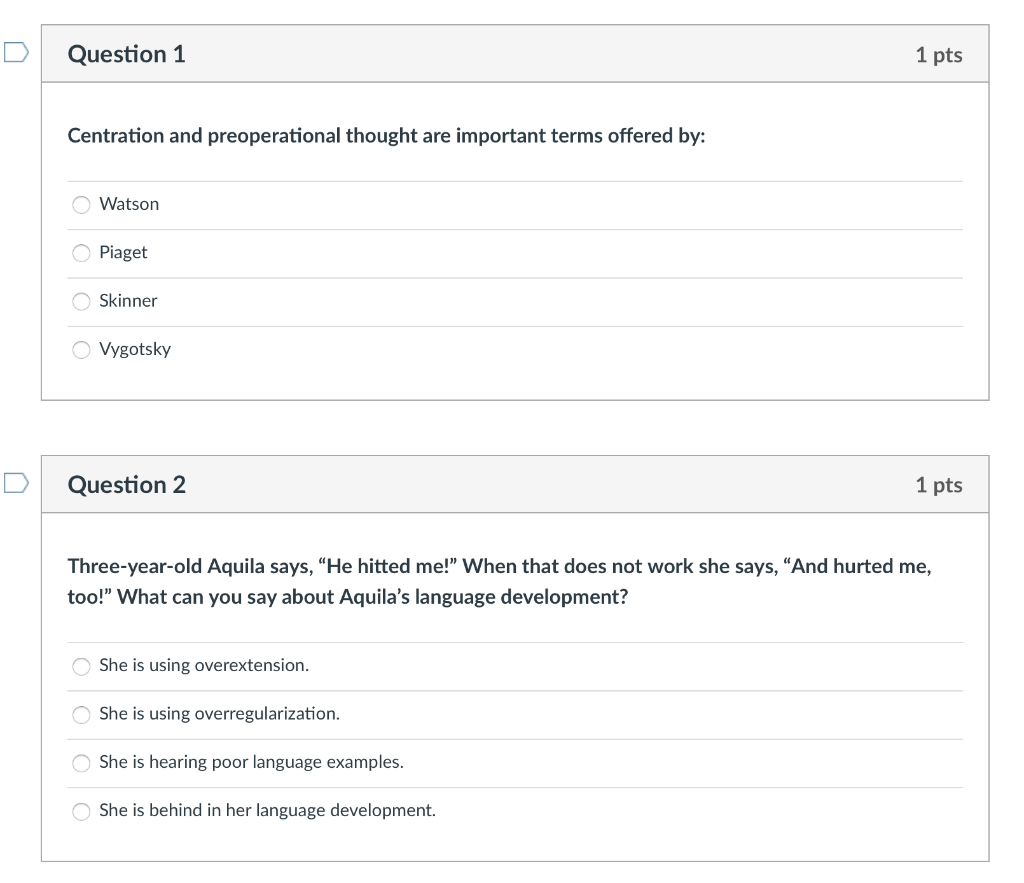1024x883 pixels.
Task: Click the Skinner answer label text
Action: (x=128, y=300)
